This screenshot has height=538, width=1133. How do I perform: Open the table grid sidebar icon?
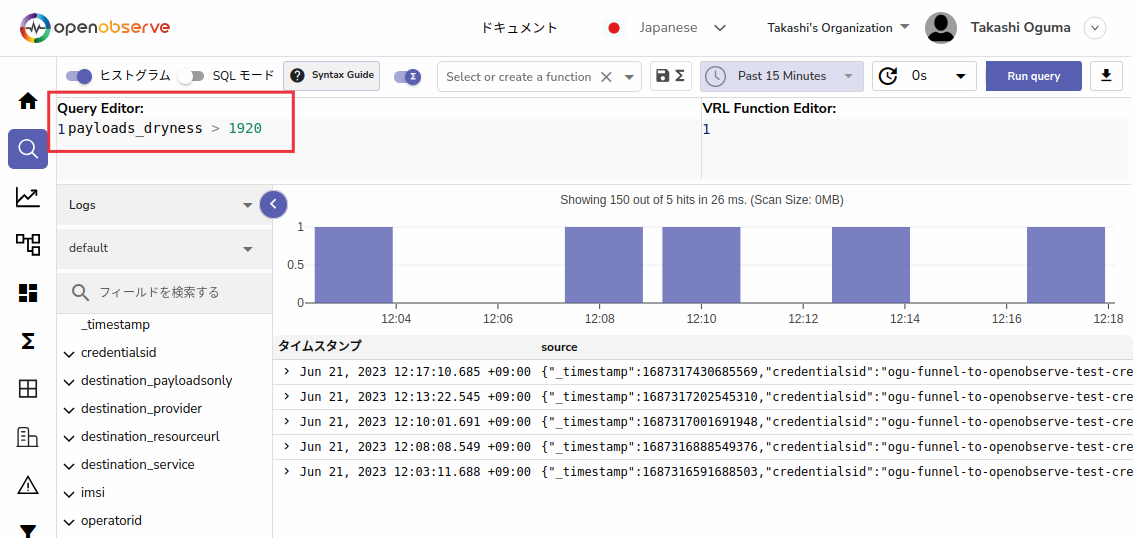point(27,389)
